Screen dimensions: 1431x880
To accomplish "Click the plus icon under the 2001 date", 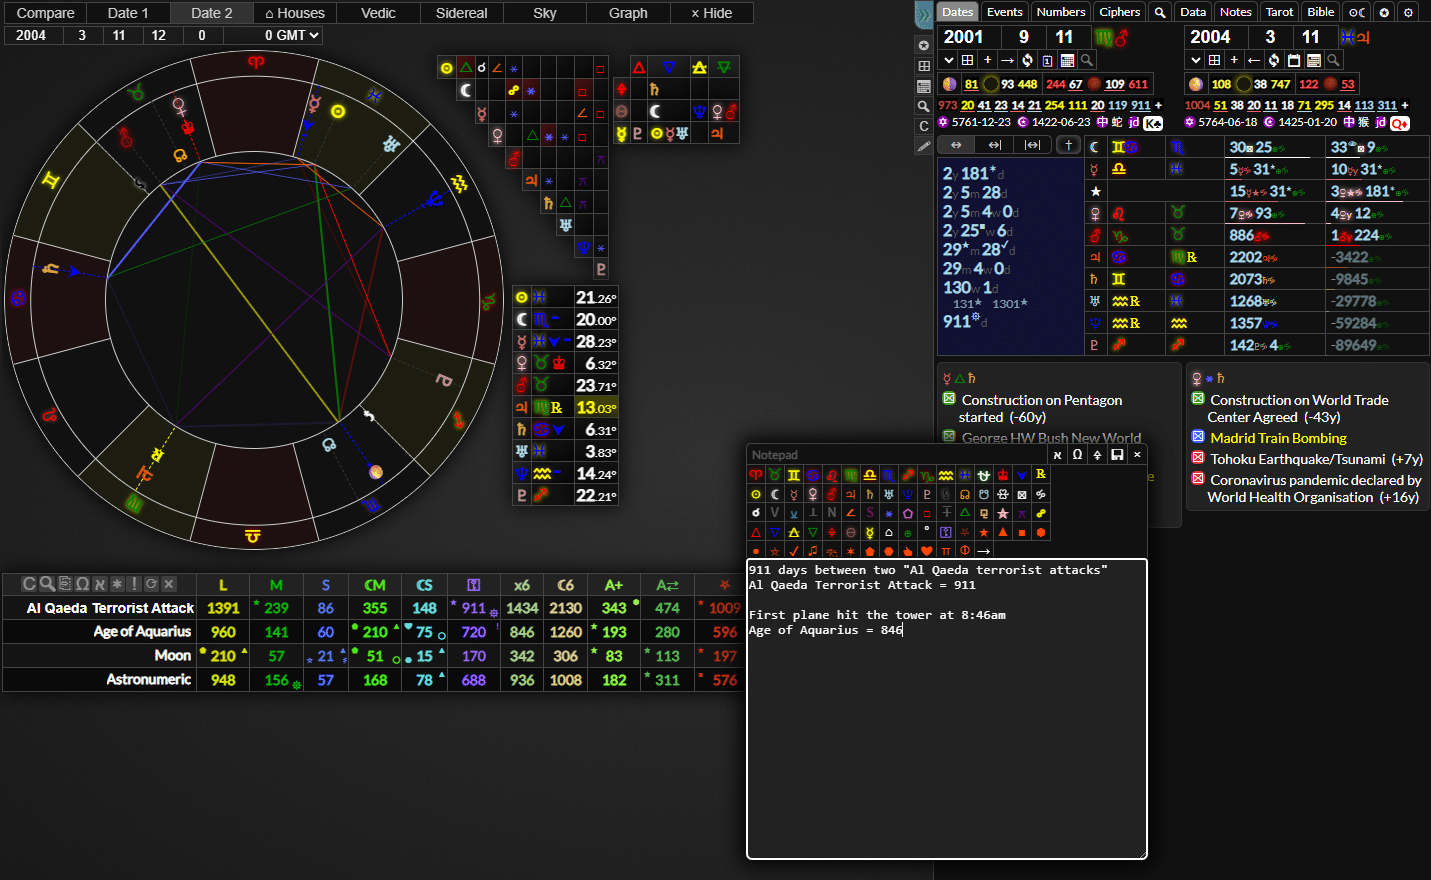I will 987,60.
